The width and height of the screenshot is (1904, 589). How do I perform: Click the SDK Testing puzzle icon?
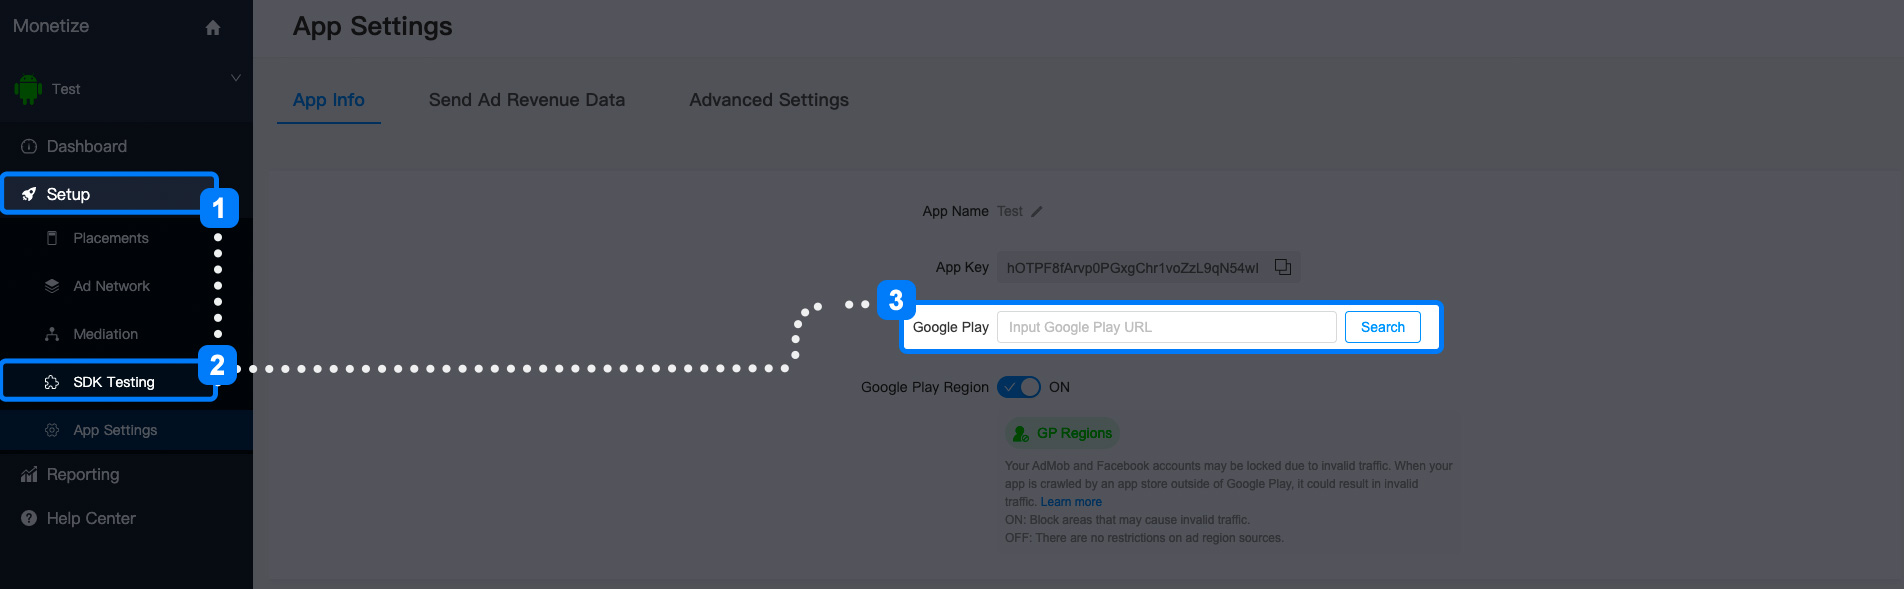point(52,382)
